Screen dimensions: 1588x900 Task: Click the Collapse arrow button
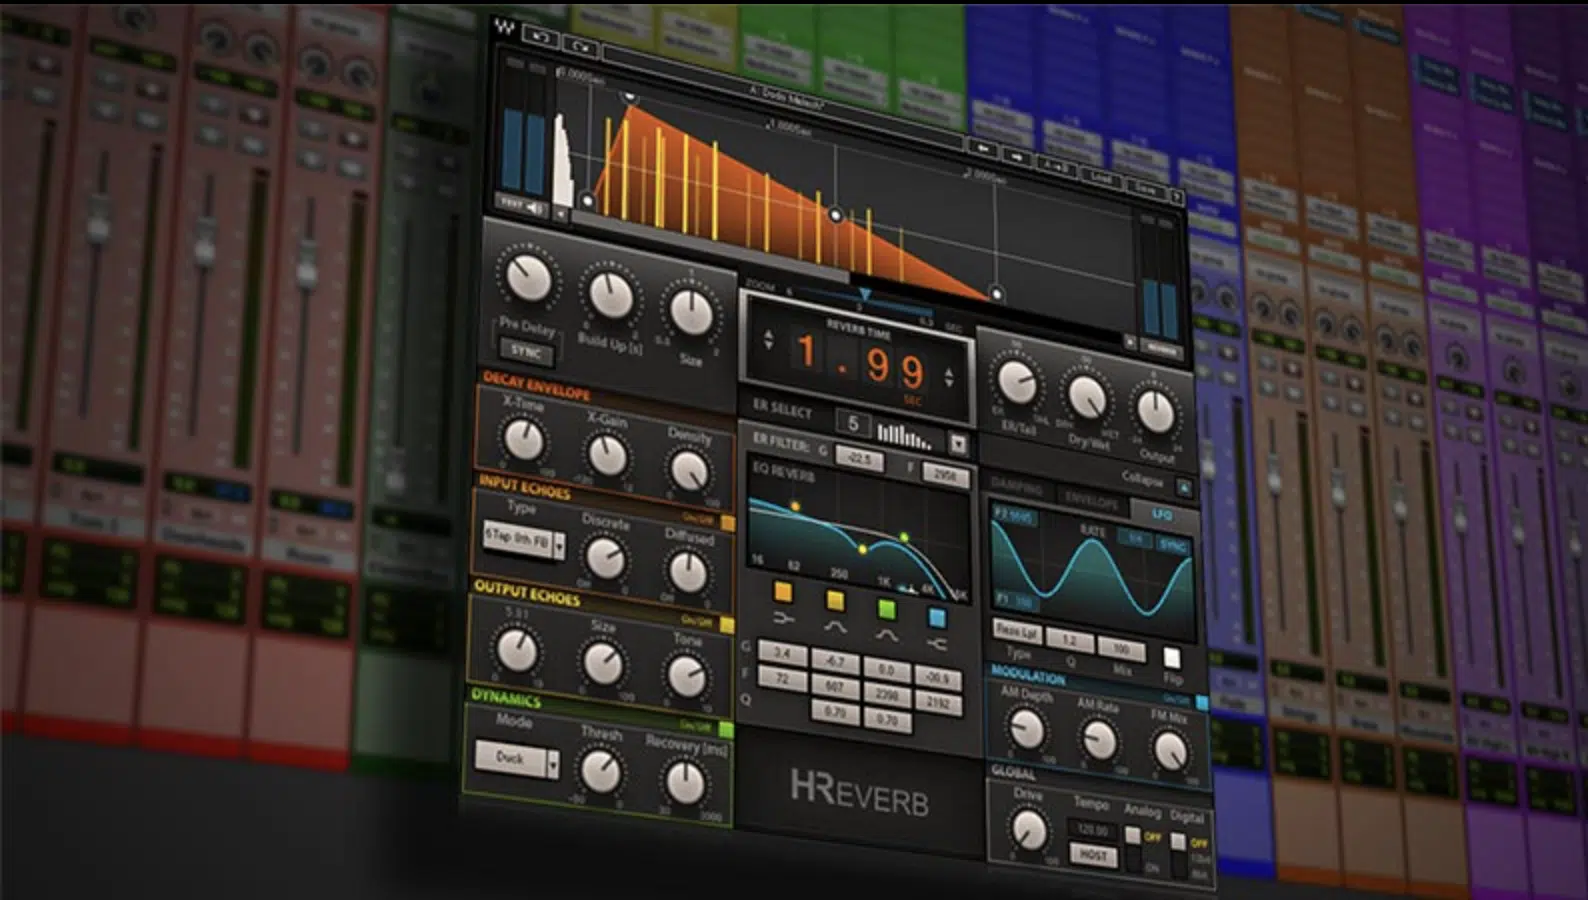1184,488
